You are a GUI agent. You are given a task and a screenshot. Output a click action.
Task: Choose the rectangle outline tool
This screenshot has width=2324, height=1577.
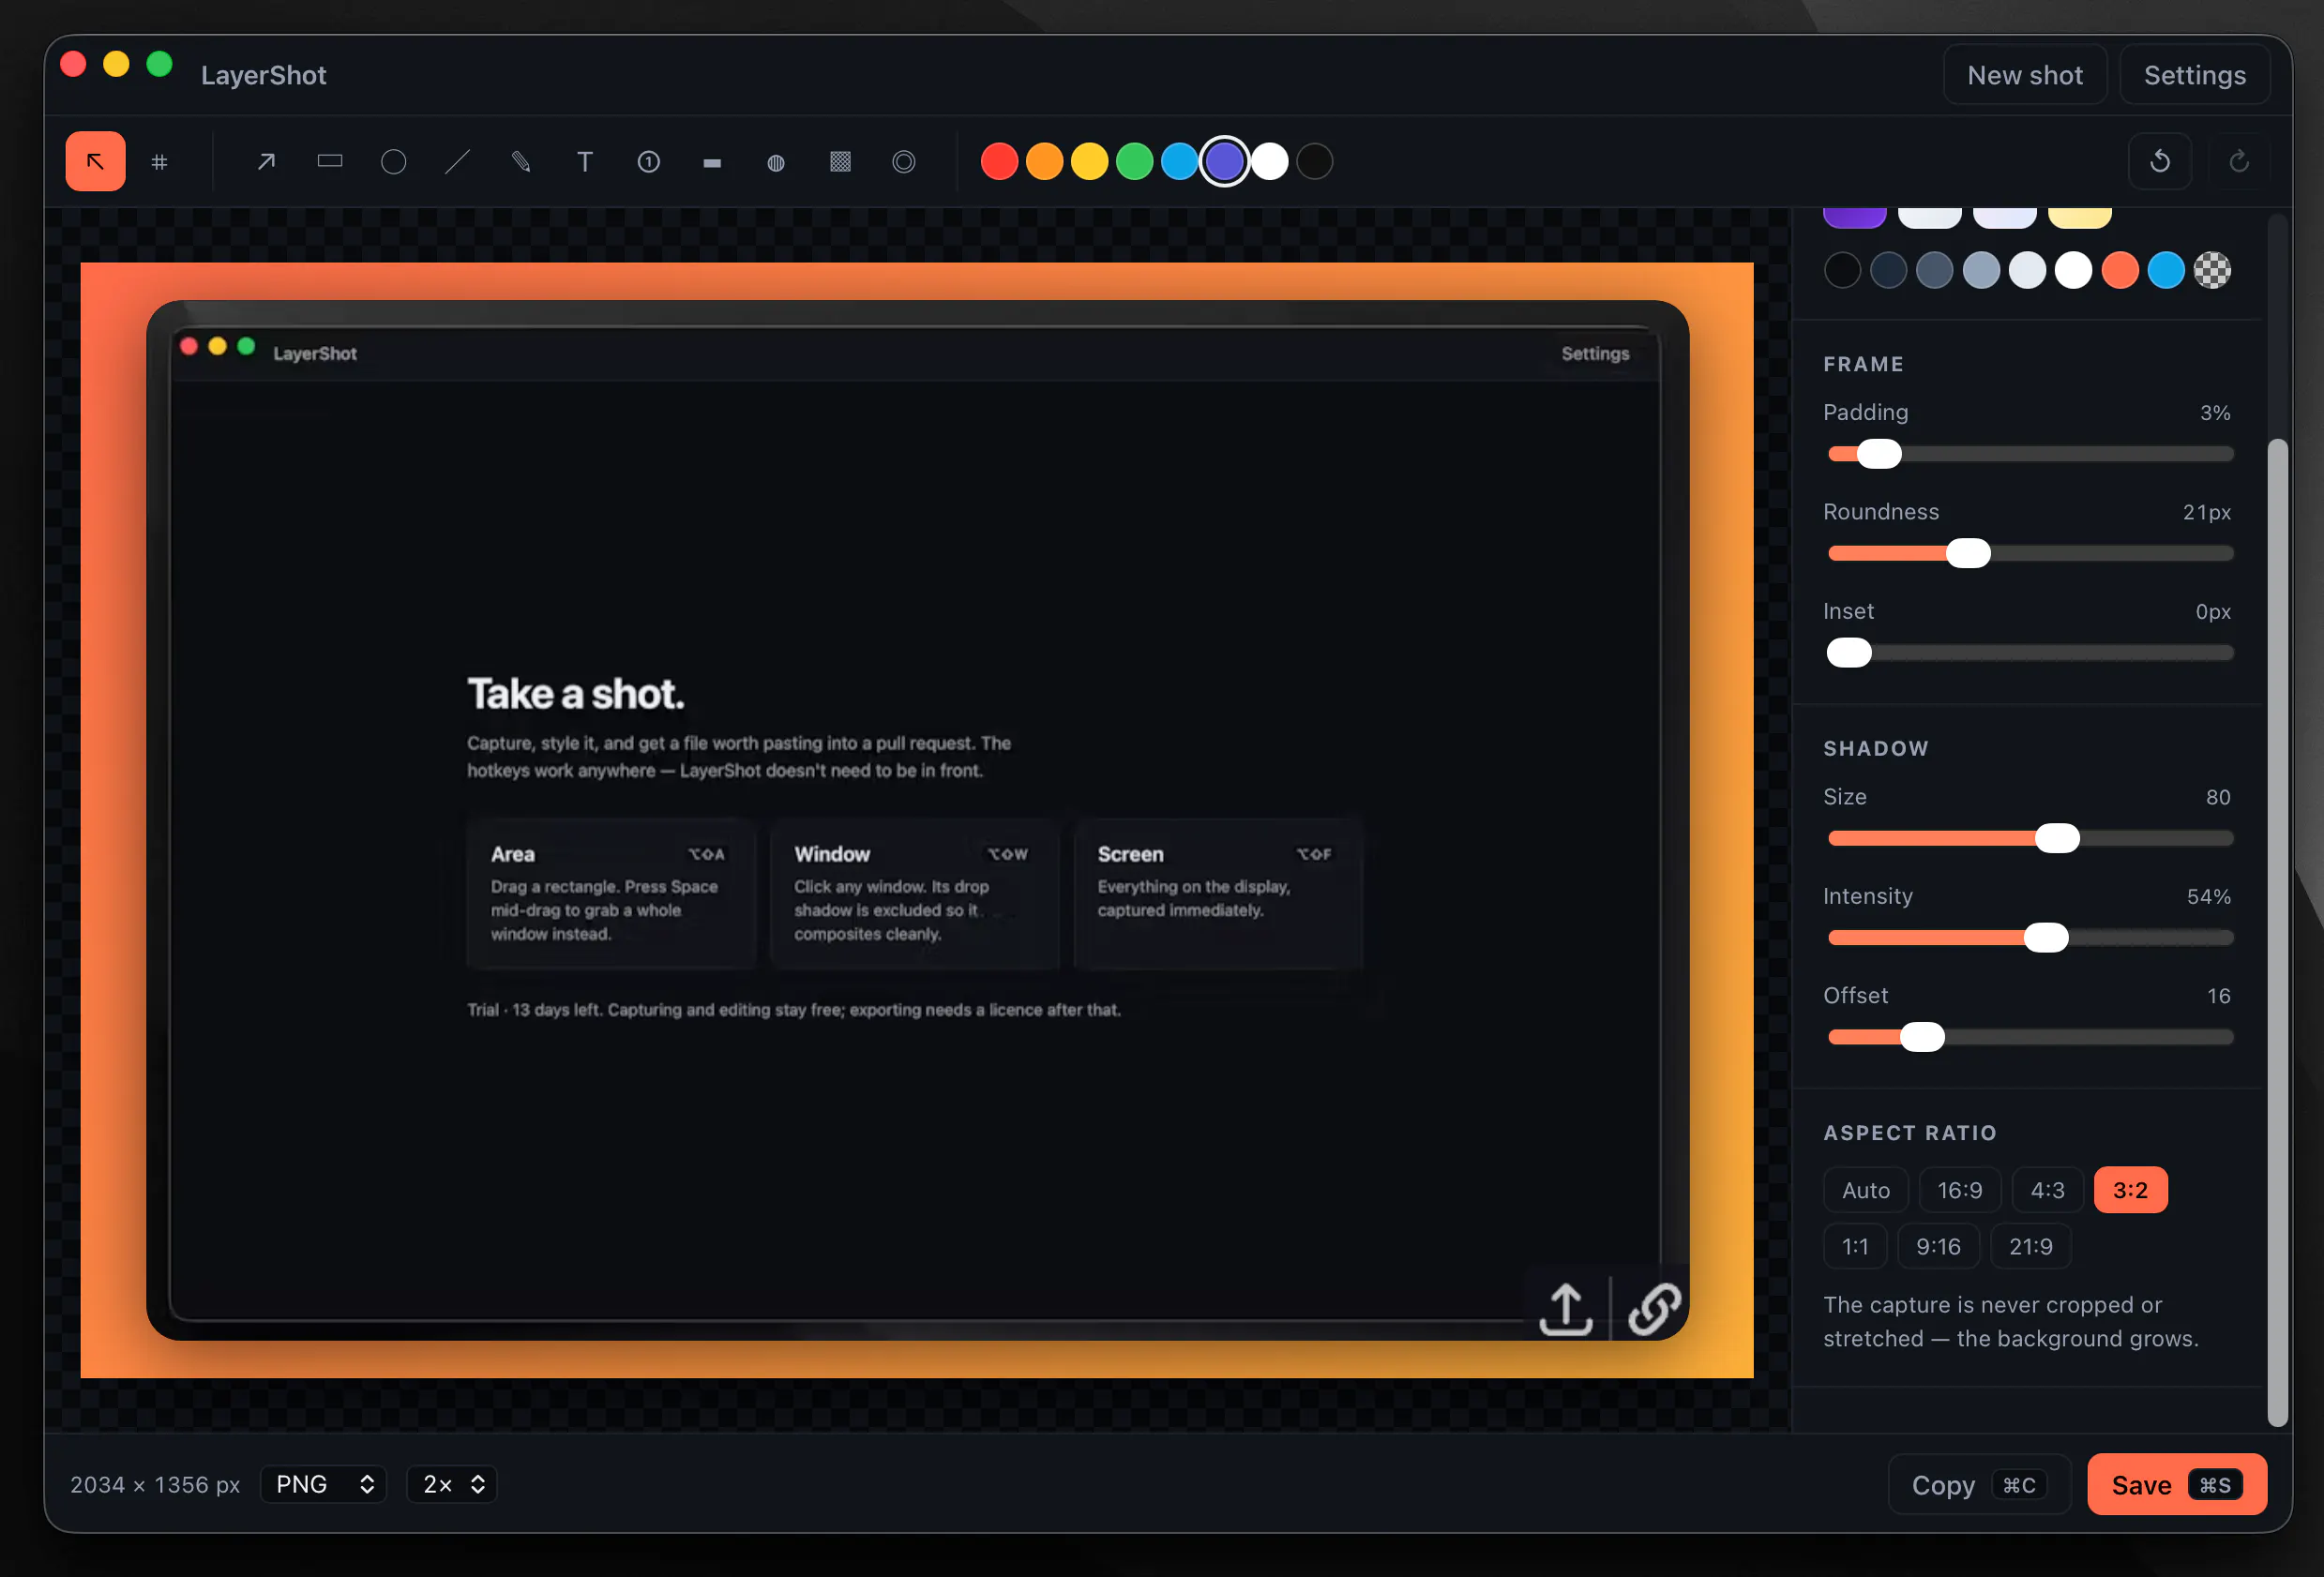click(x=330, y=161)
